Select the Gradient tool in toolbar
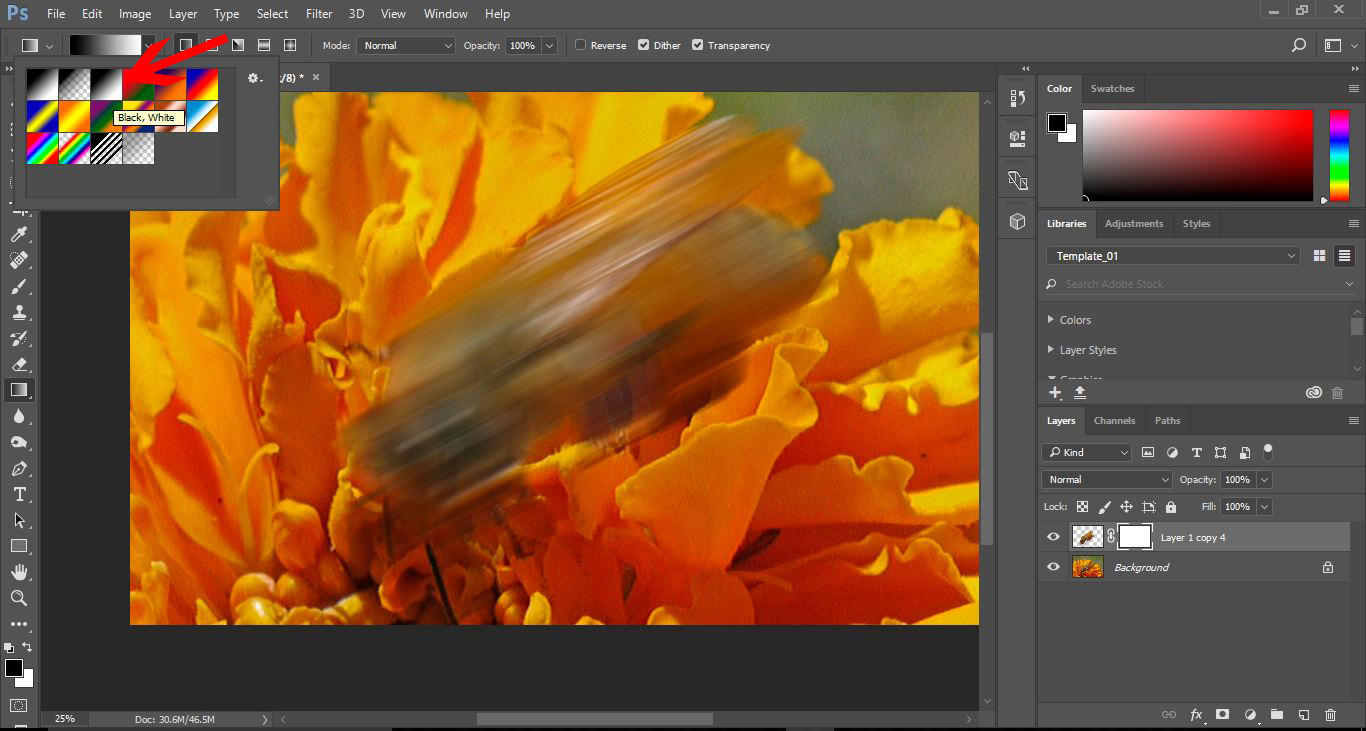 (x=19, y=390)
